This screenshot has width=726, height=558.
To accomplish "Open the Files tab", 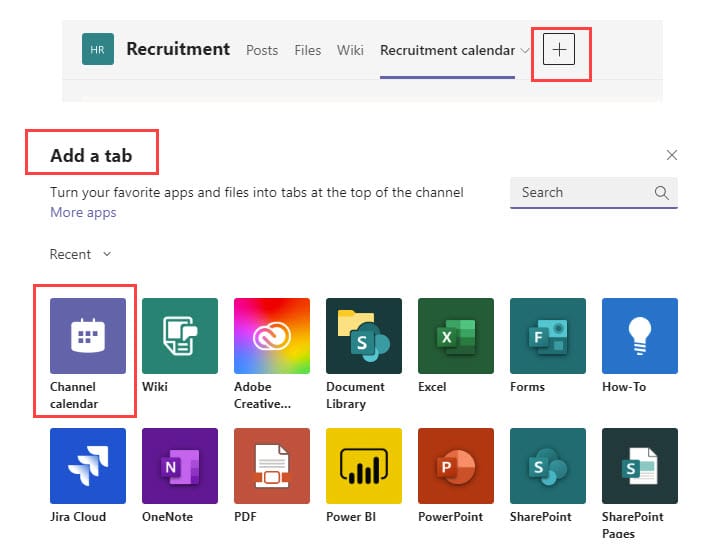I will [x=308, y=50].
